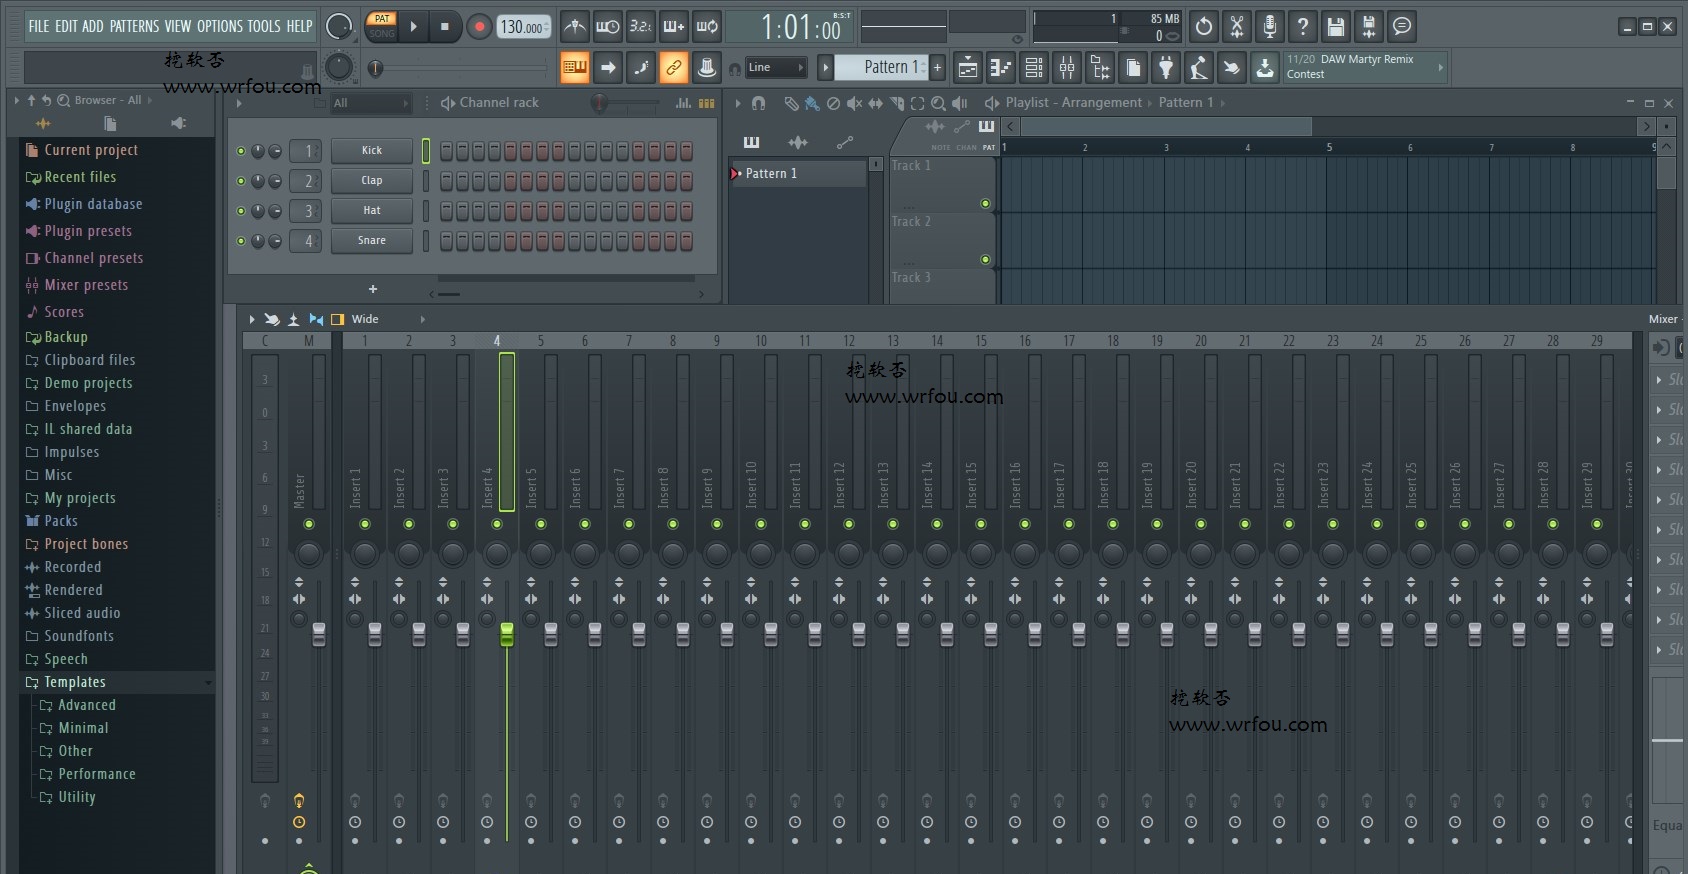Select the playlist zoom tool
This screenshot has width=1688, height=874.
coord(938,103)
